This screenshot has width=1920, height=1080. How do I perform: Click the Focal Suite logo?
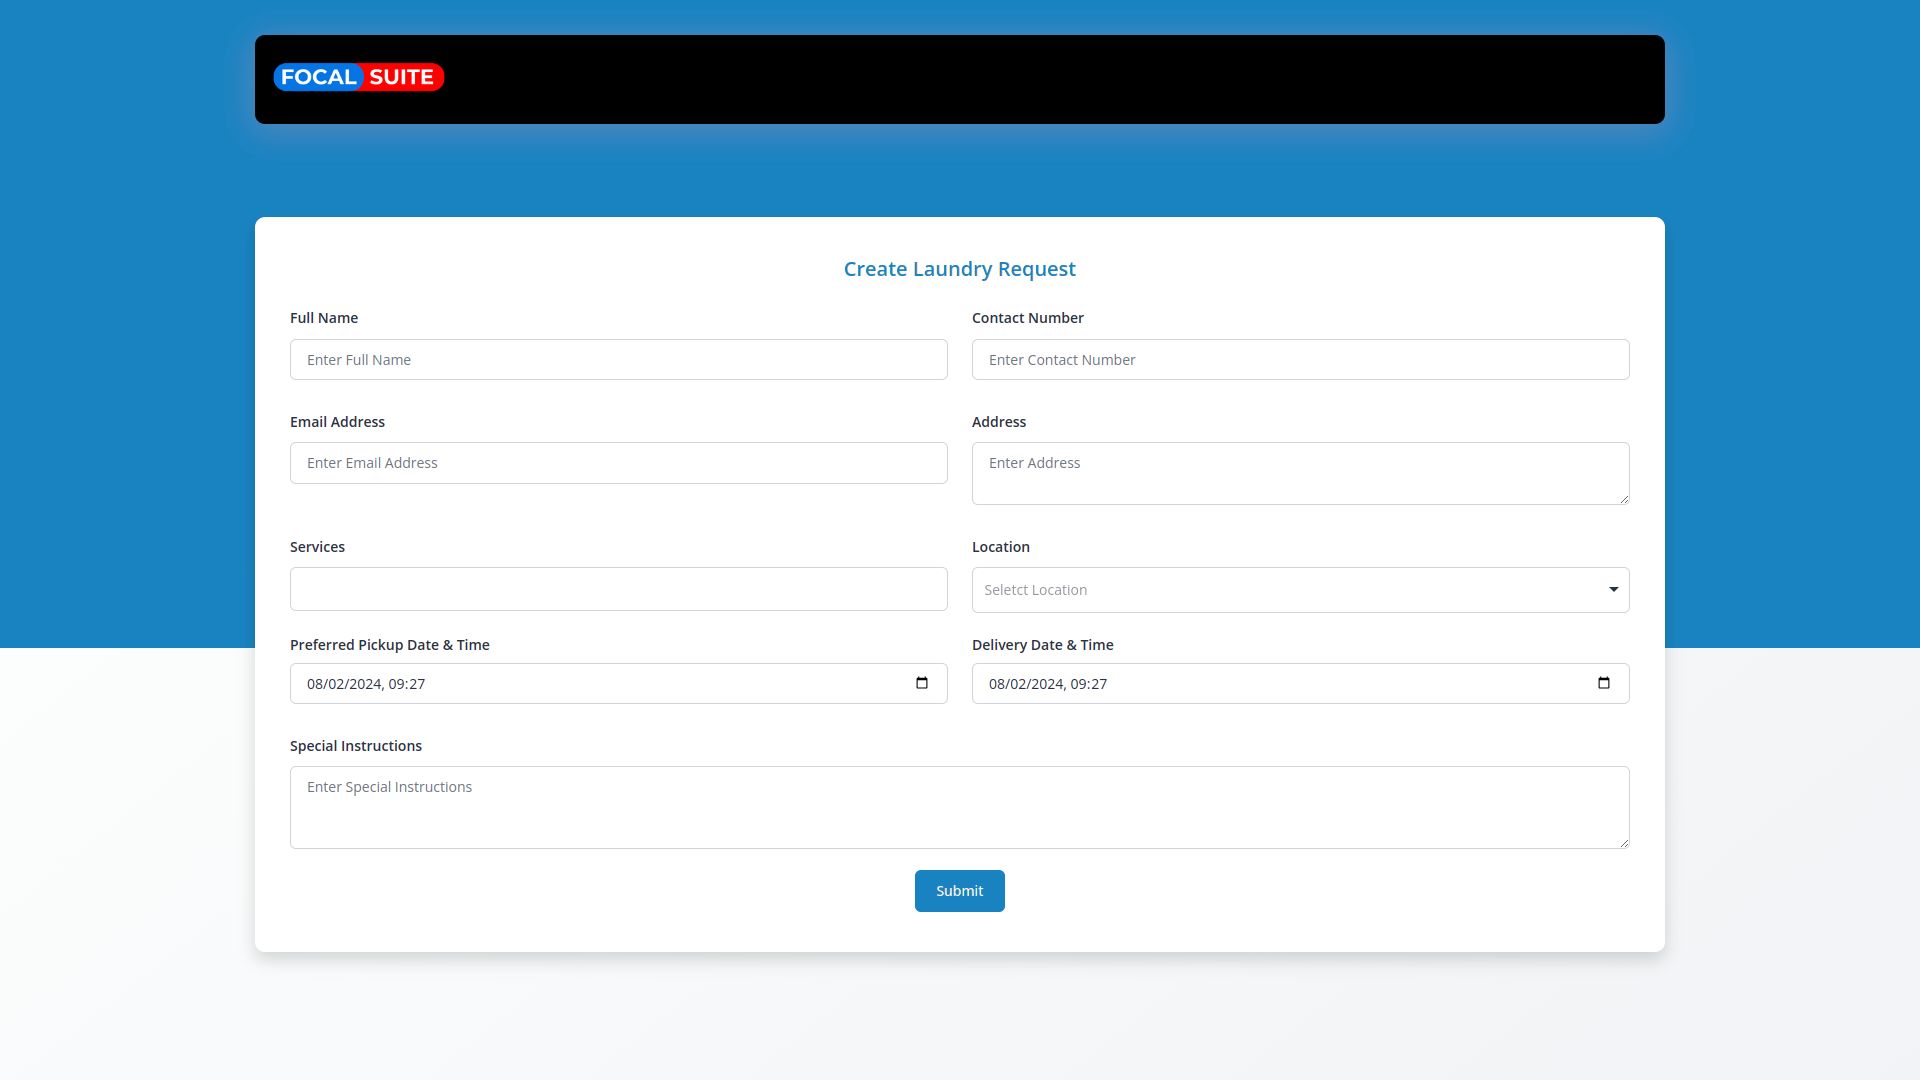[358, 77]
